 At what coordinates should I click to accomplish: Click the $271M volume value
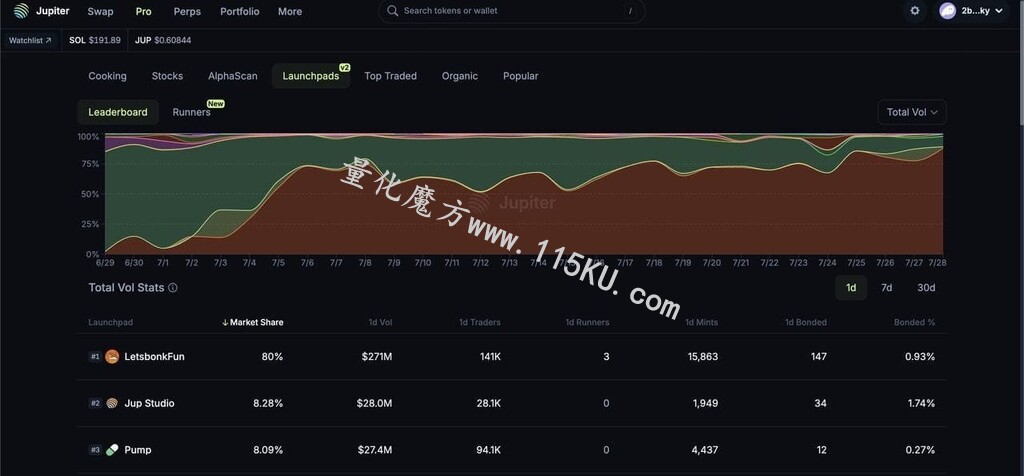point(377,357)
